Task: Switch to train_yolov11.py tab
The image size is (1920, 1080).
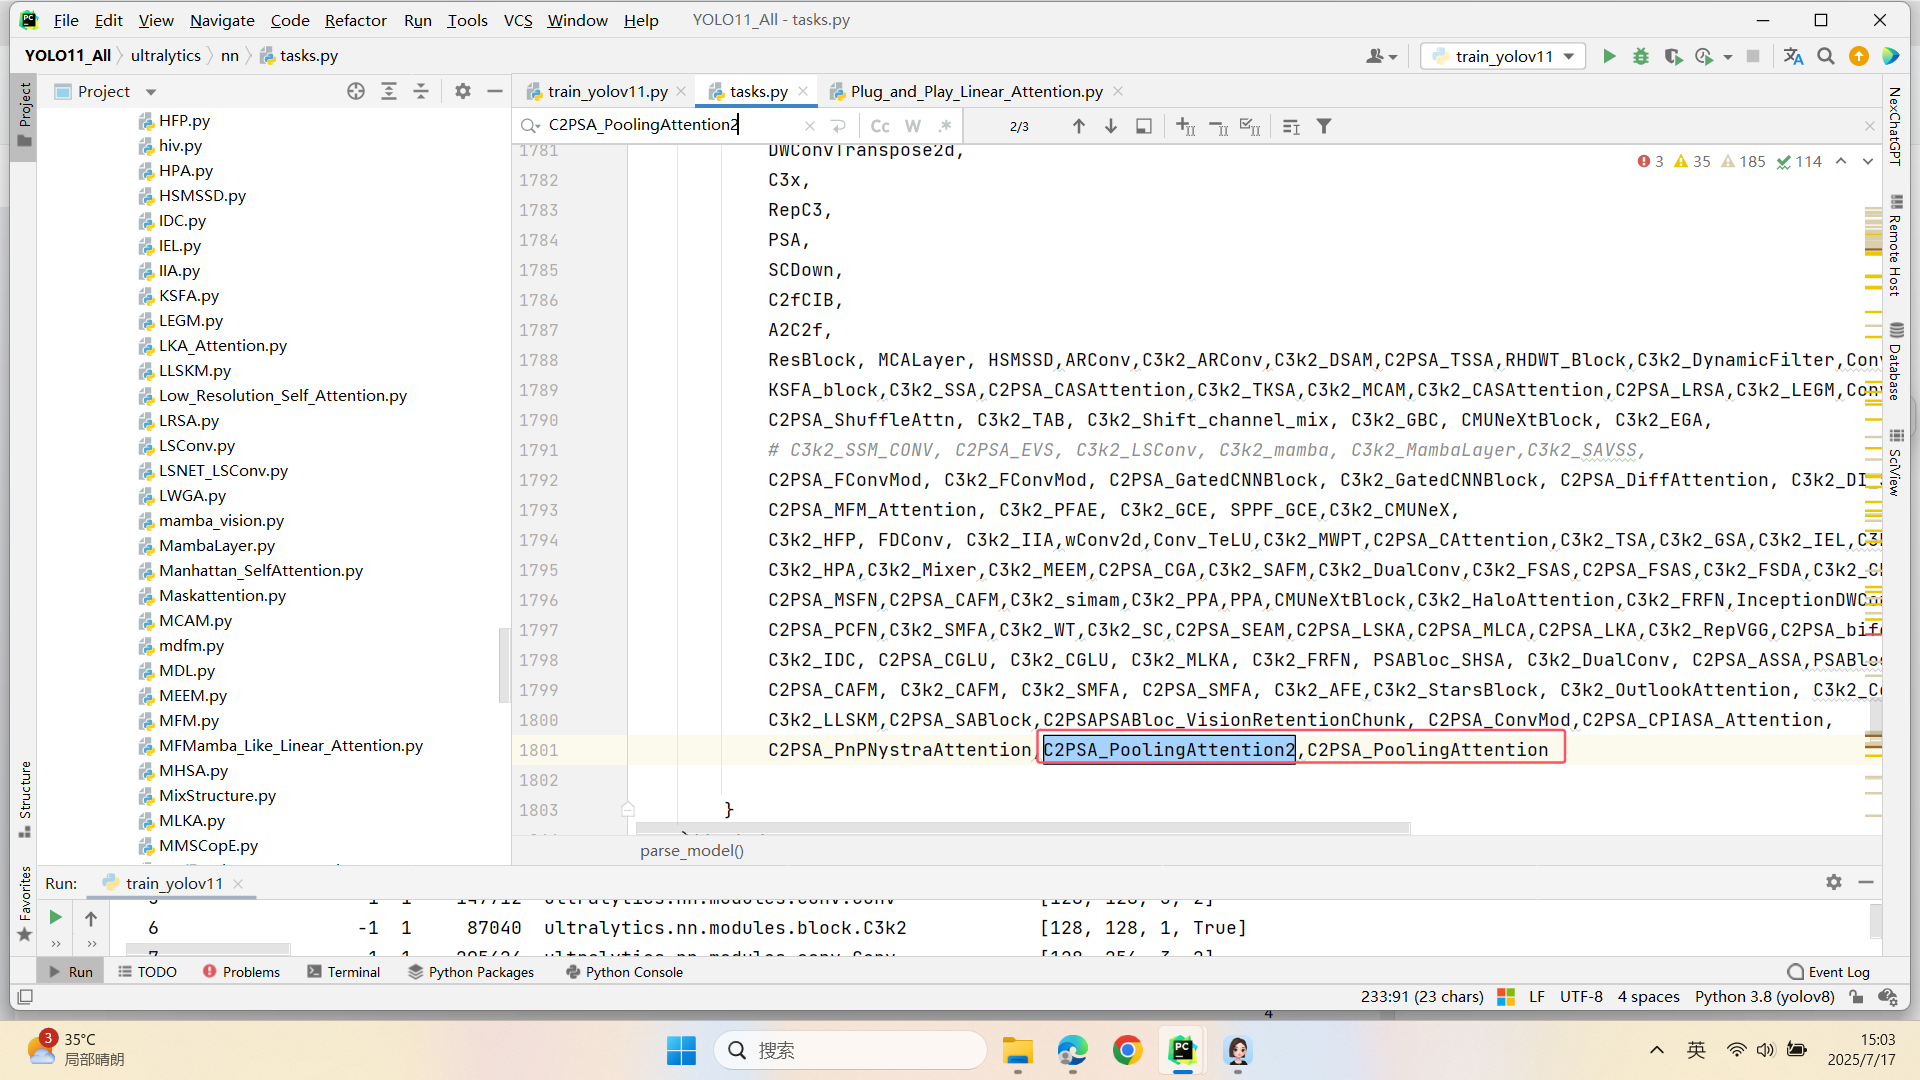Action: click(607, 91)
